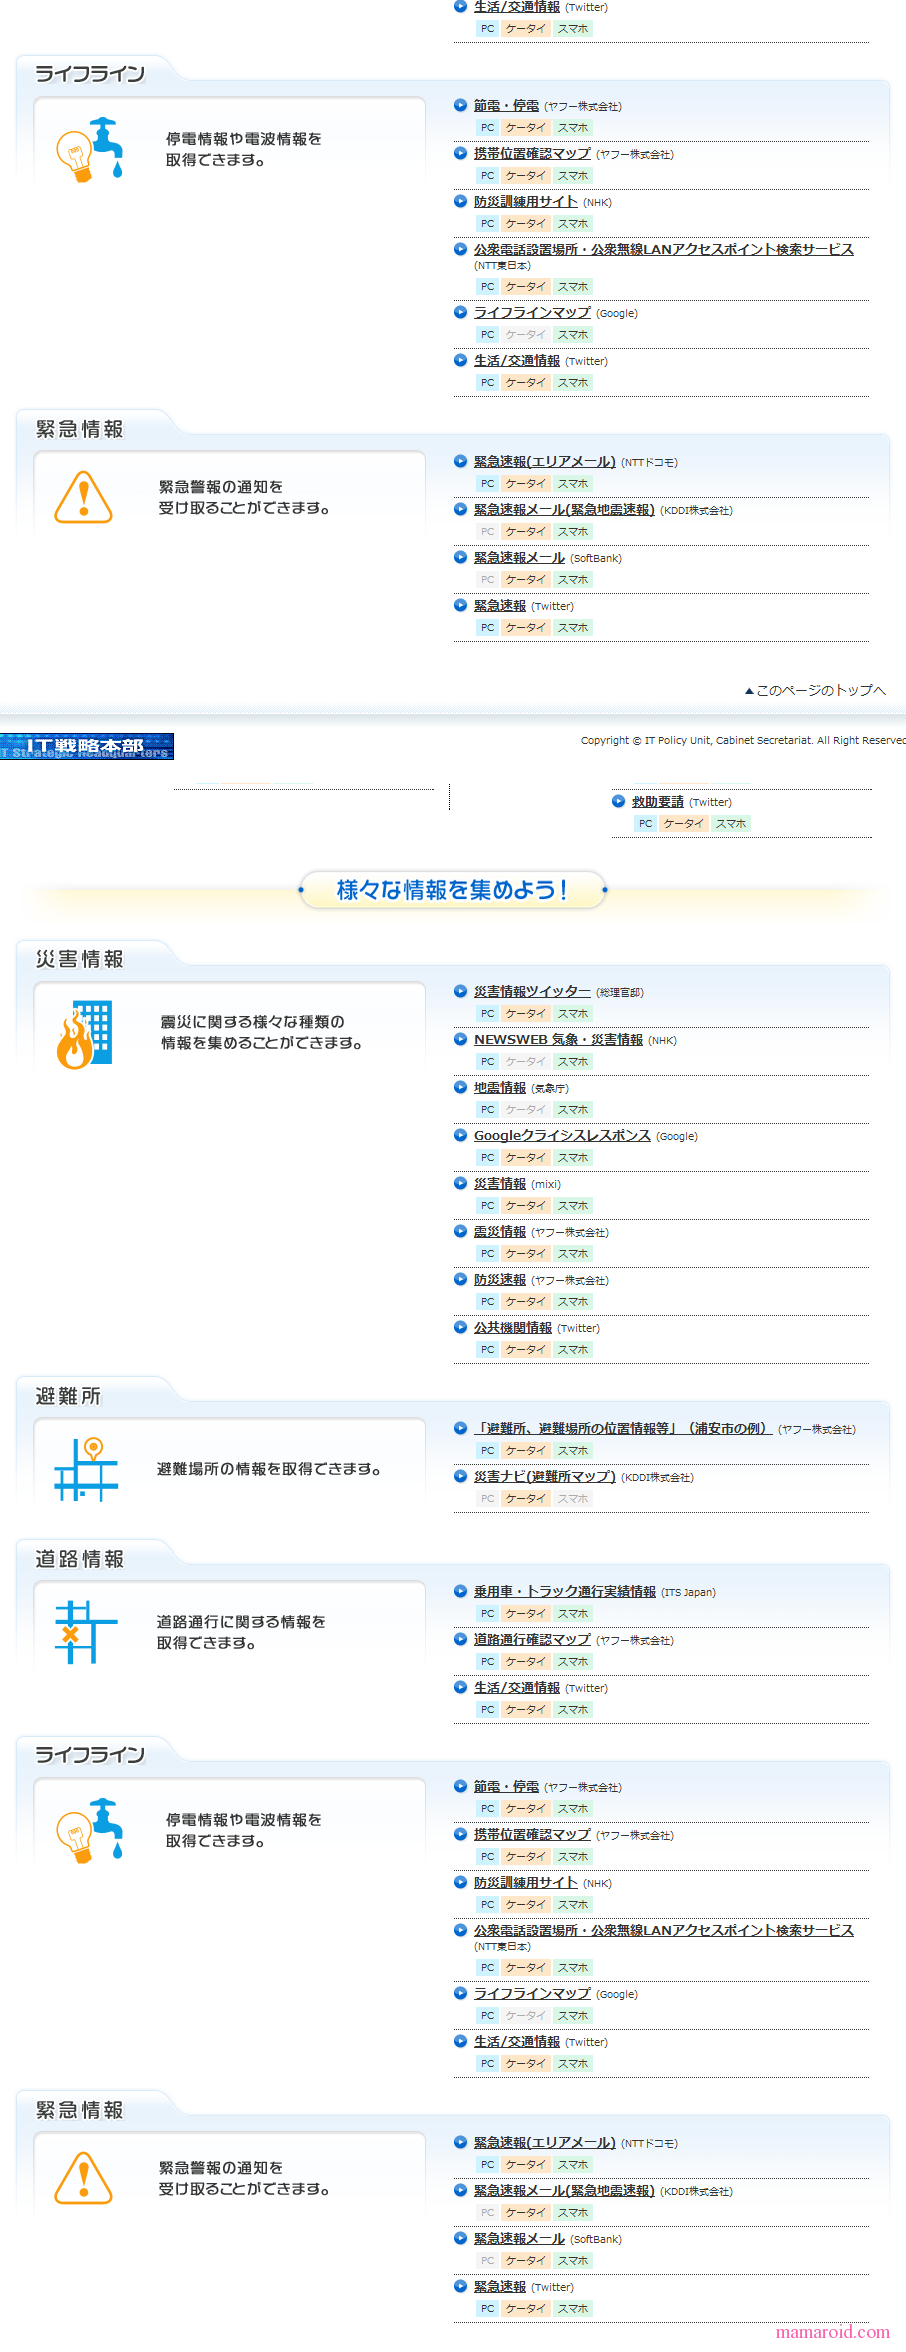Jump via このページのトップへ link
906x2352 pixels.
tap(815, 691)
